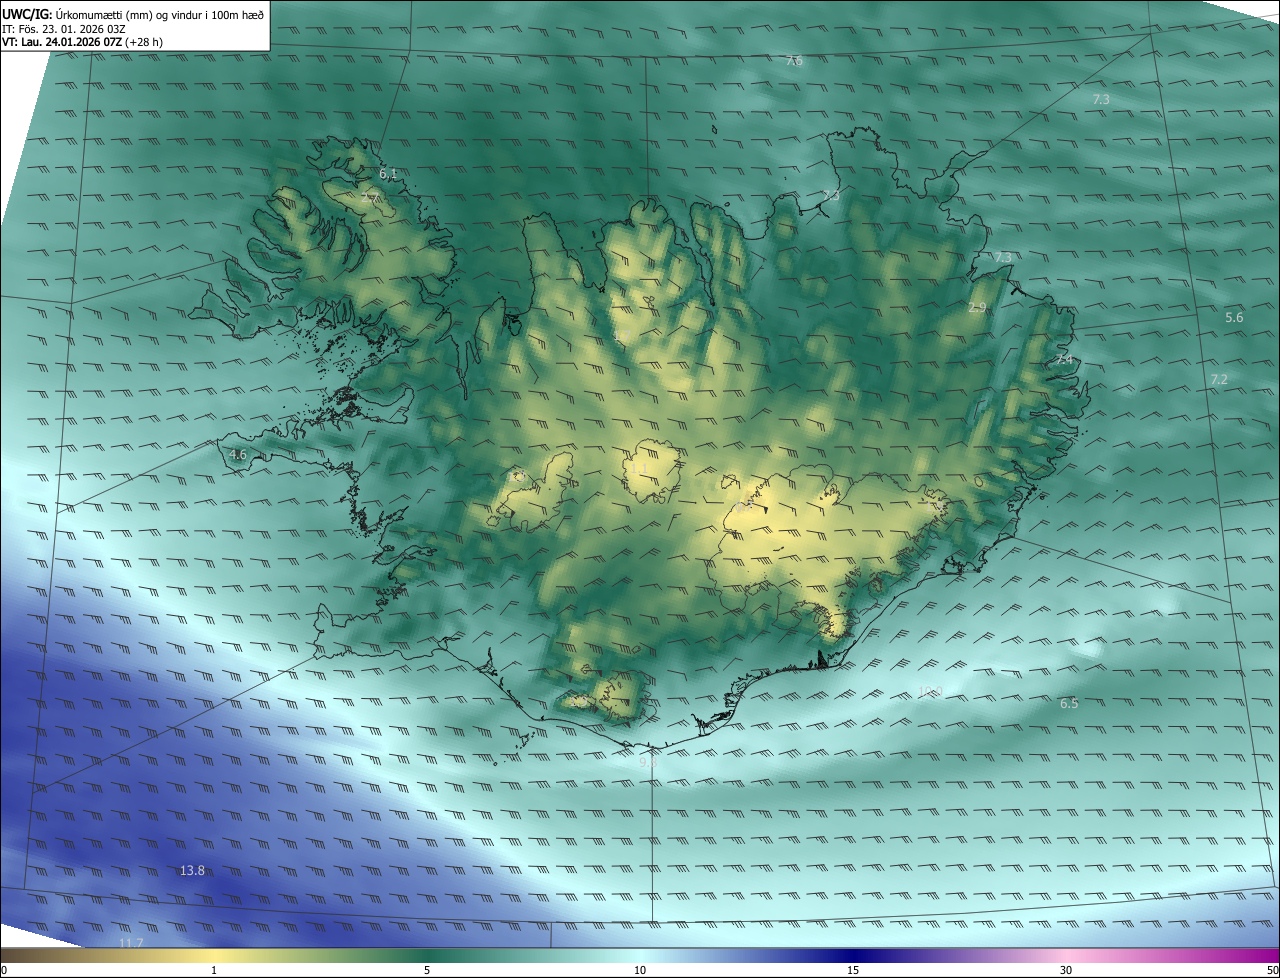Click the '7.4' value label on the map
Image resolution: width=1280 pixels, height=978 pixels.
[x=1064, y=360]
